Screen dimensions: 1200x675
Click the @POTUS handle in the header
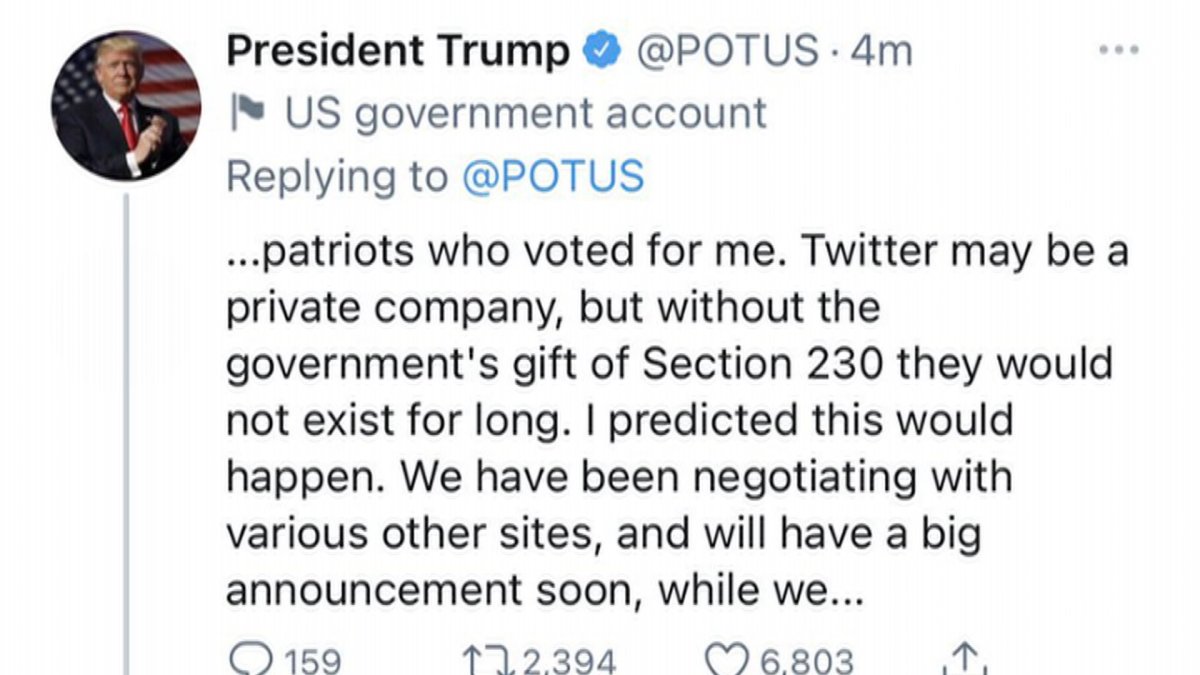tap(730, 51)
